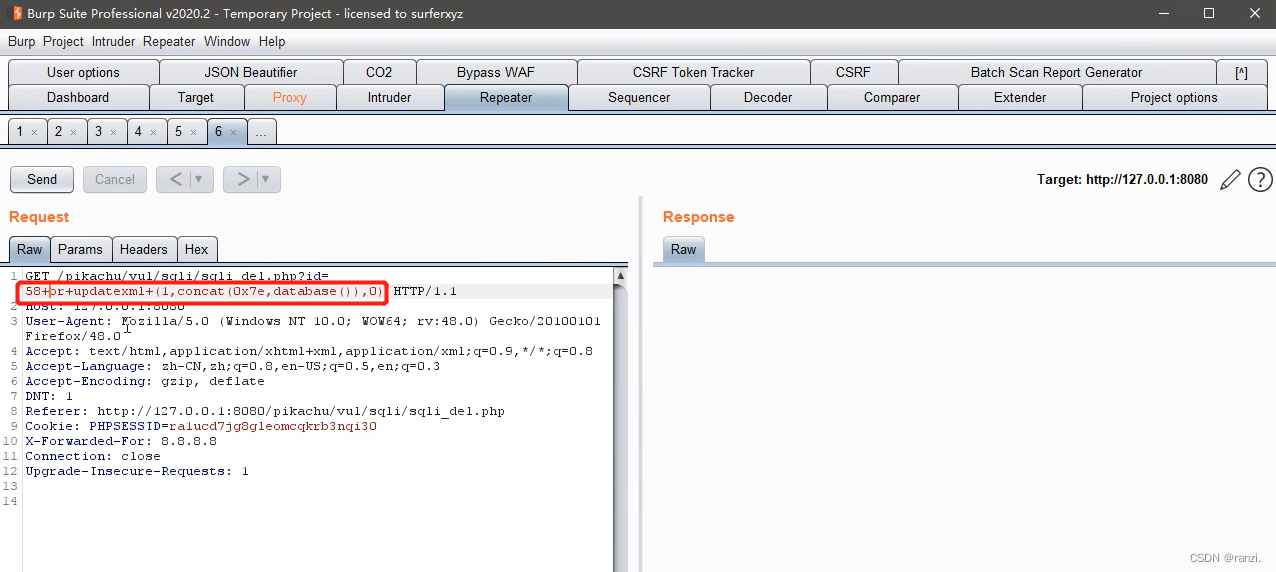
Task: Click the scroll-up arrow of request editor
Action: 620,276
